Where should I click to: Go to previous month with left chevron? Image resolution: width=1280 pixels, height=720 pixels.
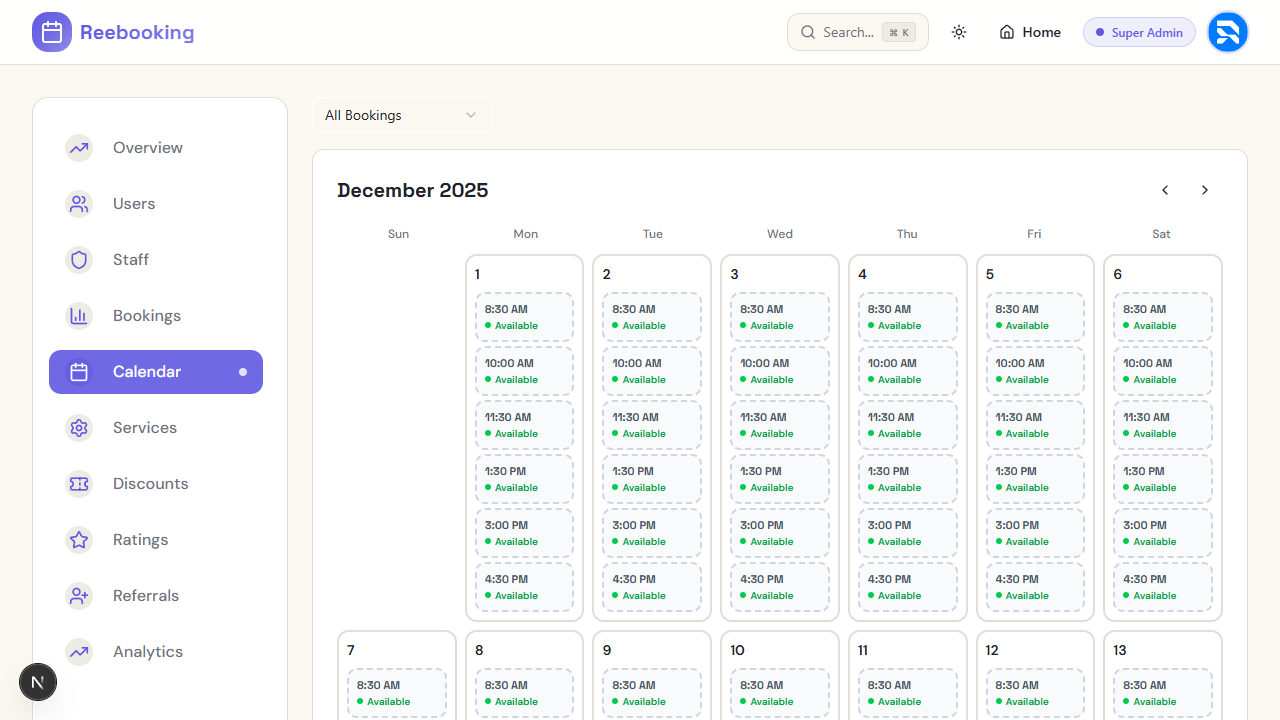[1165, 190]
